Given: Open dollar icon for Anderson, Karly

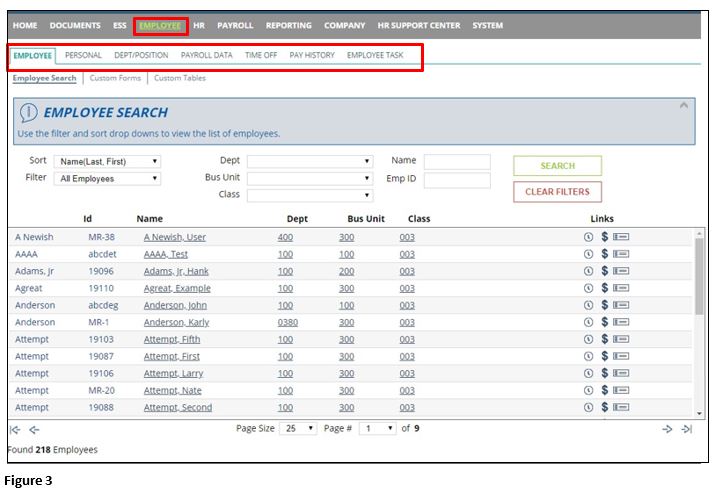Looking at the screenshot, I should pos(605,322).
